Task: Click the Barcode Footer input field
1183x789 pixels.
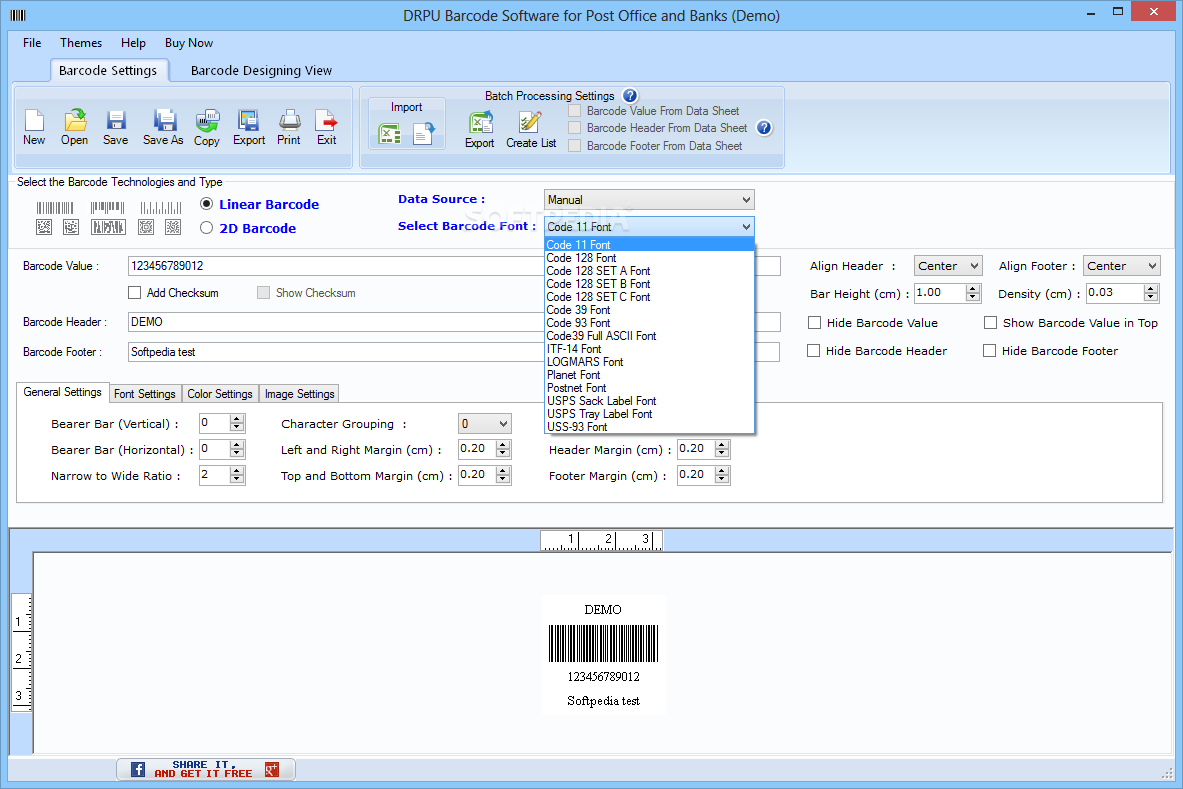Action: point(454,352)
